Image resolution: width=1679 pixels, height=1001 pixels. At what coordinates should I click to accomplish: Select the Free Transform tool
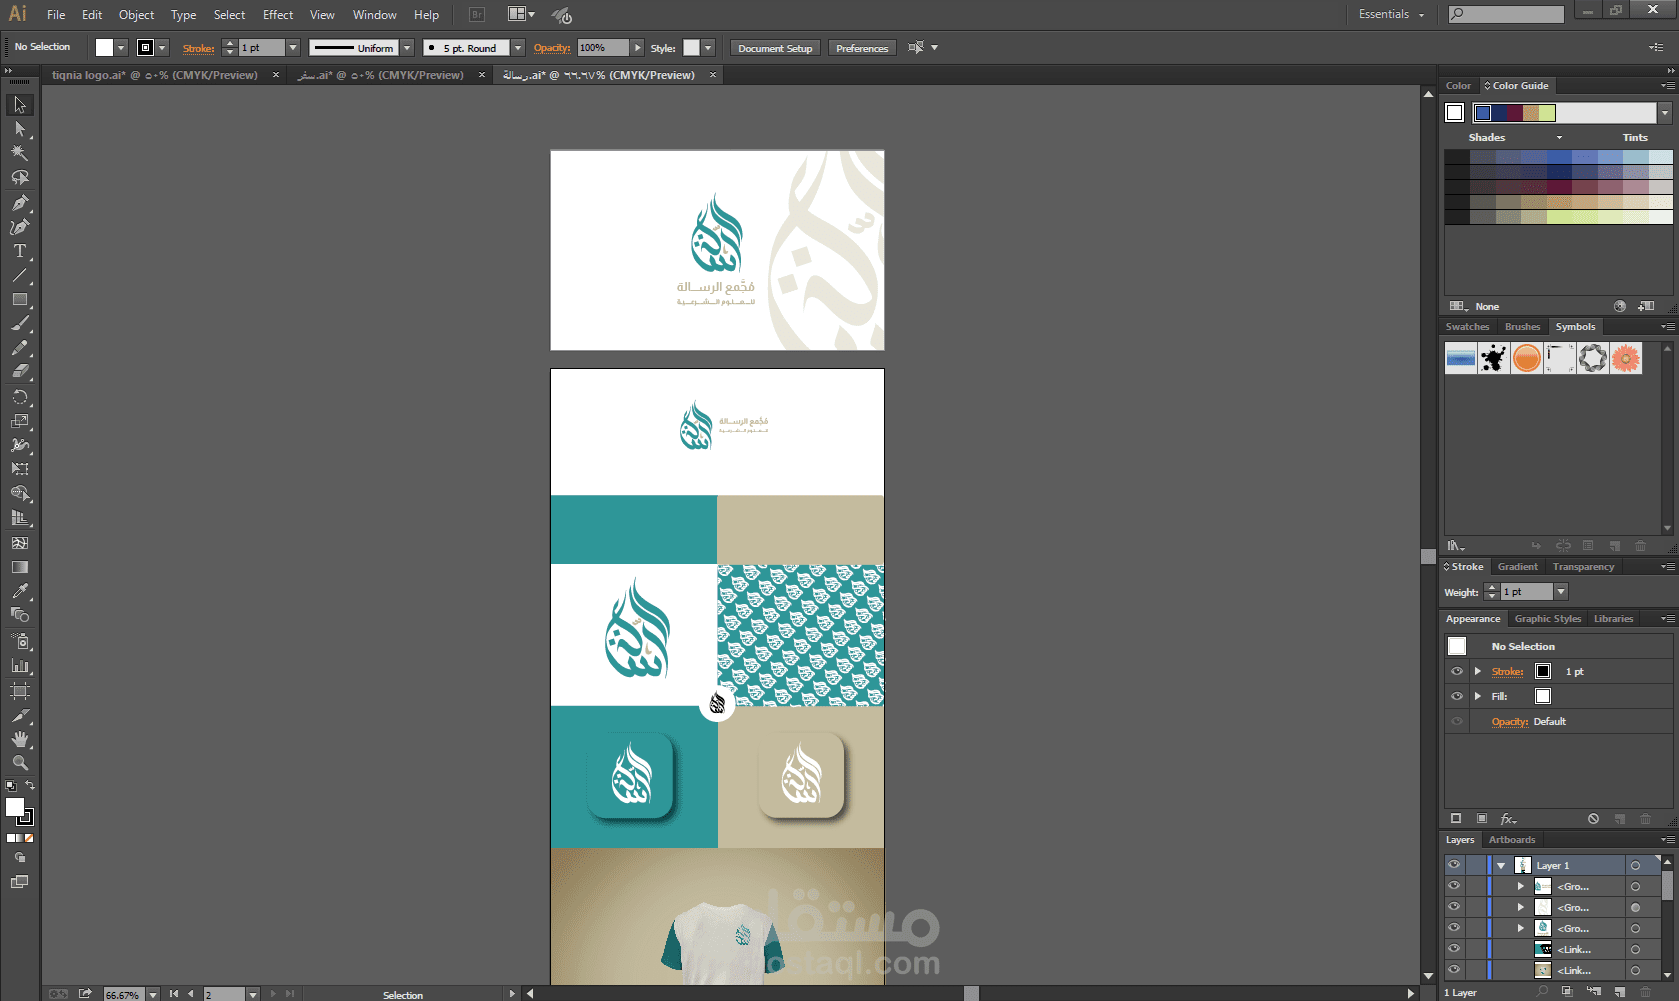20,469
